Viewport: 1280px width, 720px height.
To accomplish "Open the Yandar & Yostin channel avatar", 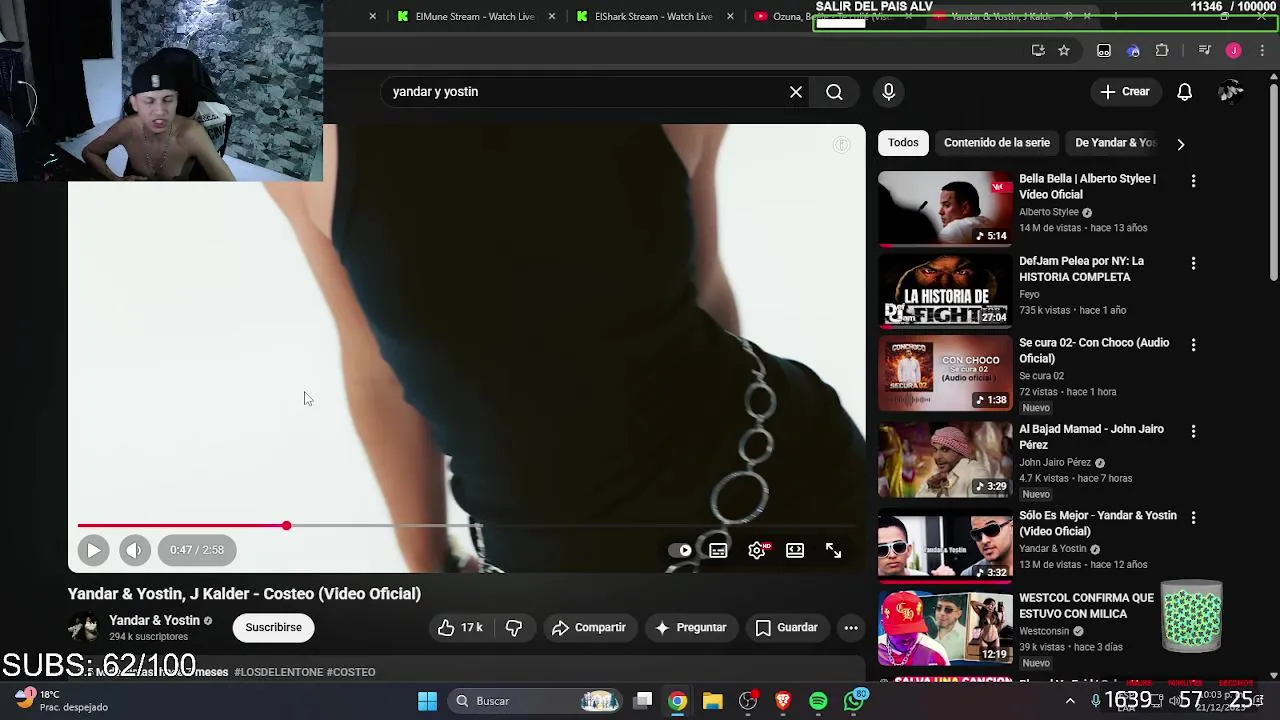I will pos(83,628).
